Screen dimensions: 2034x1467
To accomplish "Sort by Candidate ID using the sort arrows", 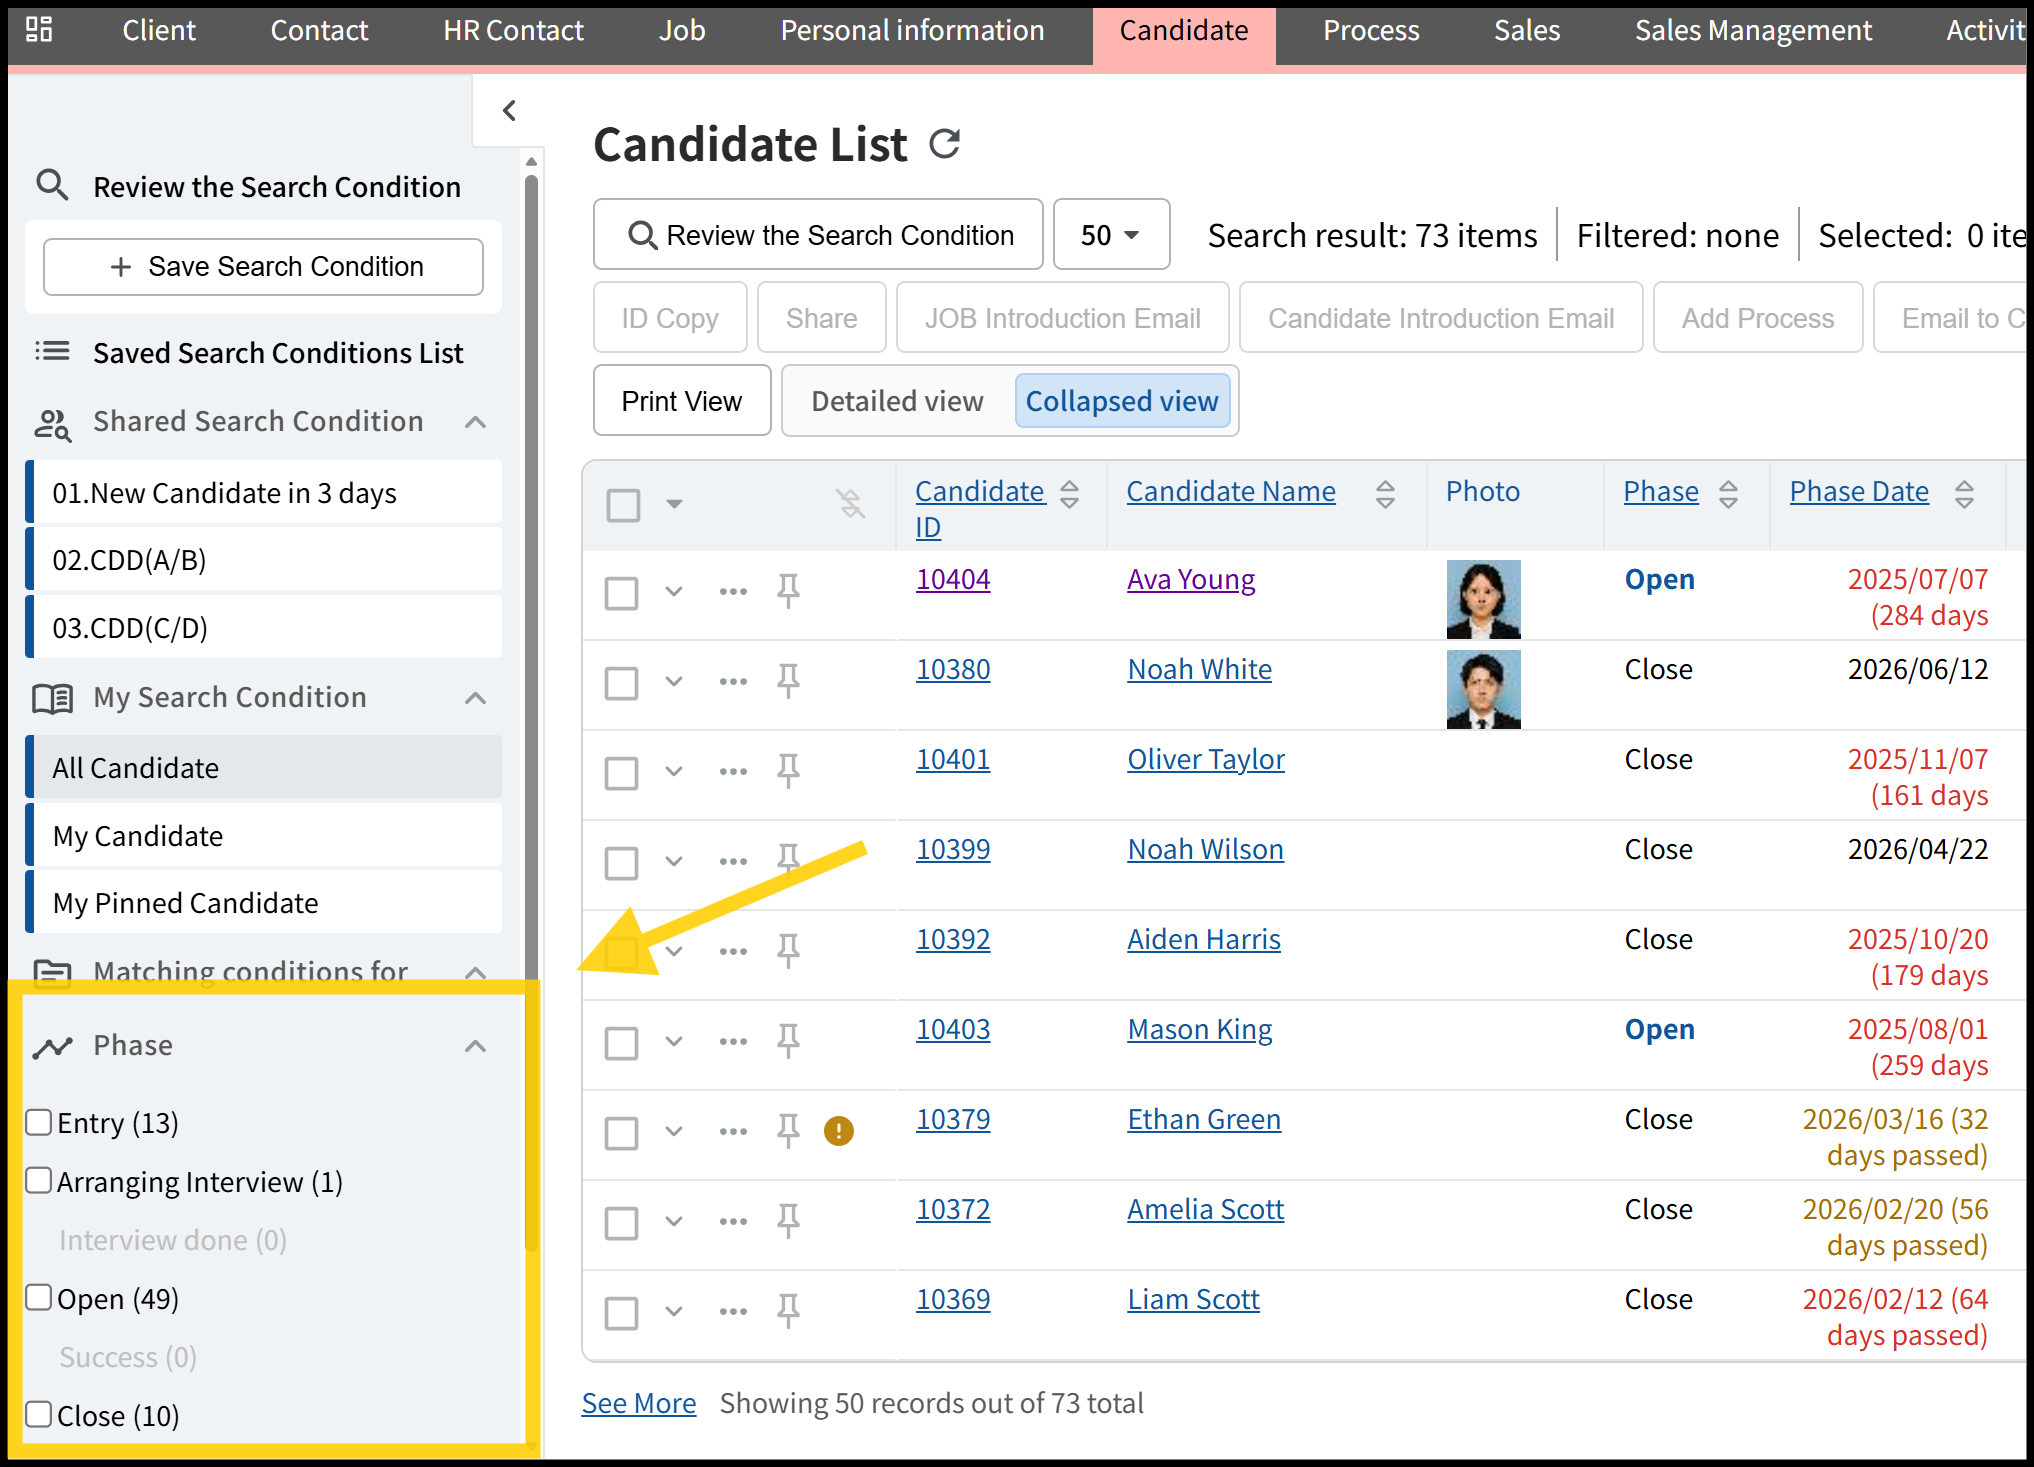I will pos(1069,493).
